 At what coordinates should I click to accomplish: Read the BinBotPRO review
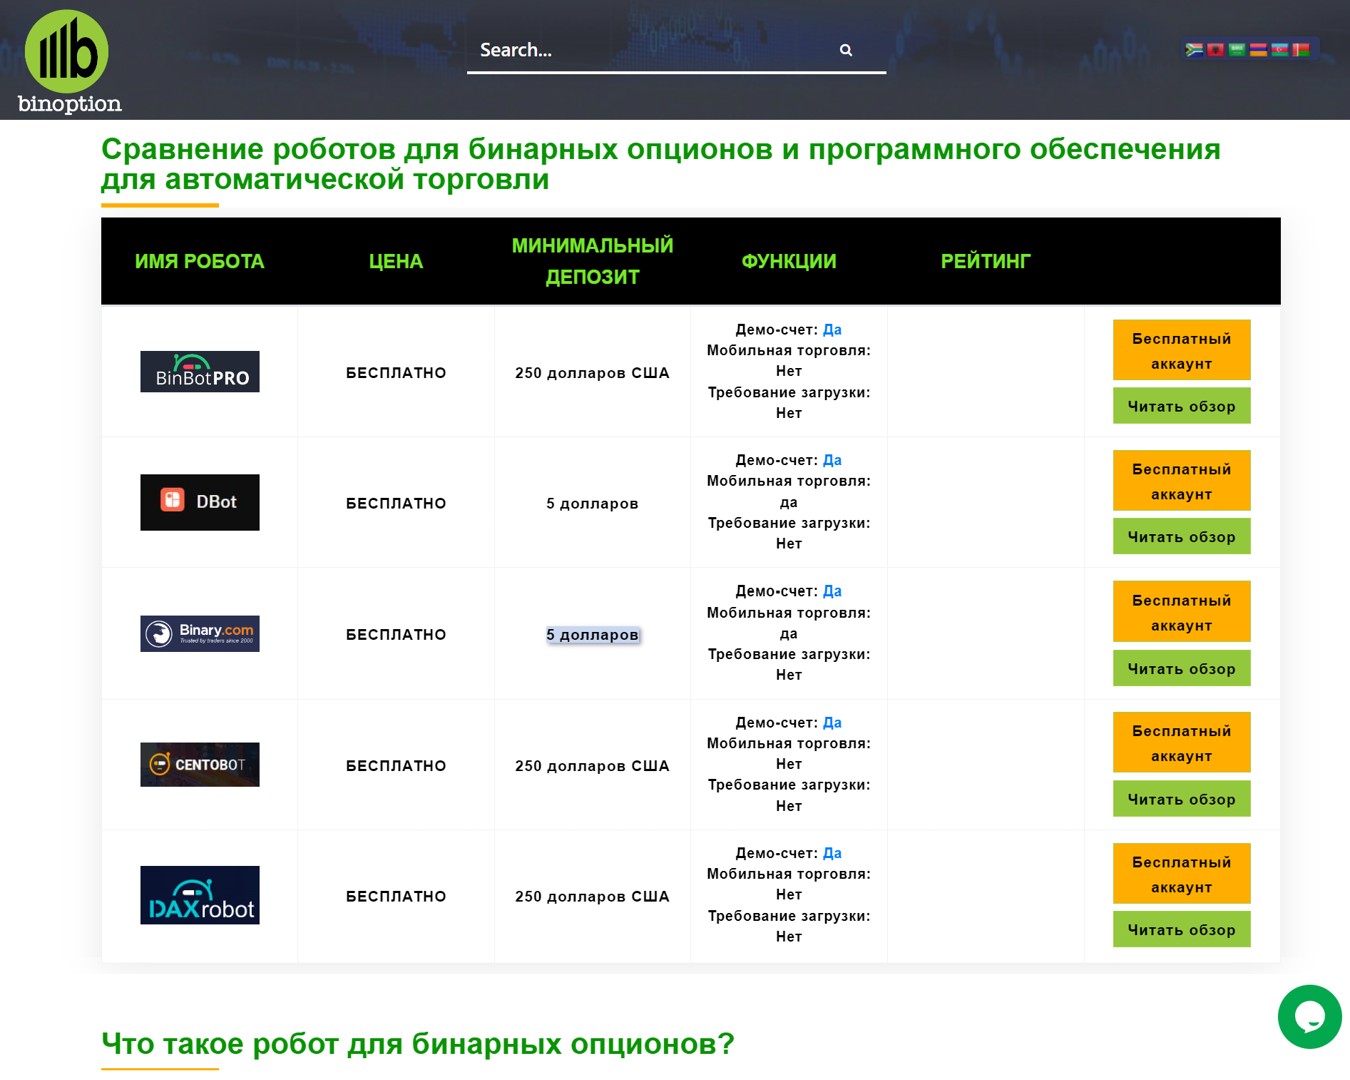1182,406
